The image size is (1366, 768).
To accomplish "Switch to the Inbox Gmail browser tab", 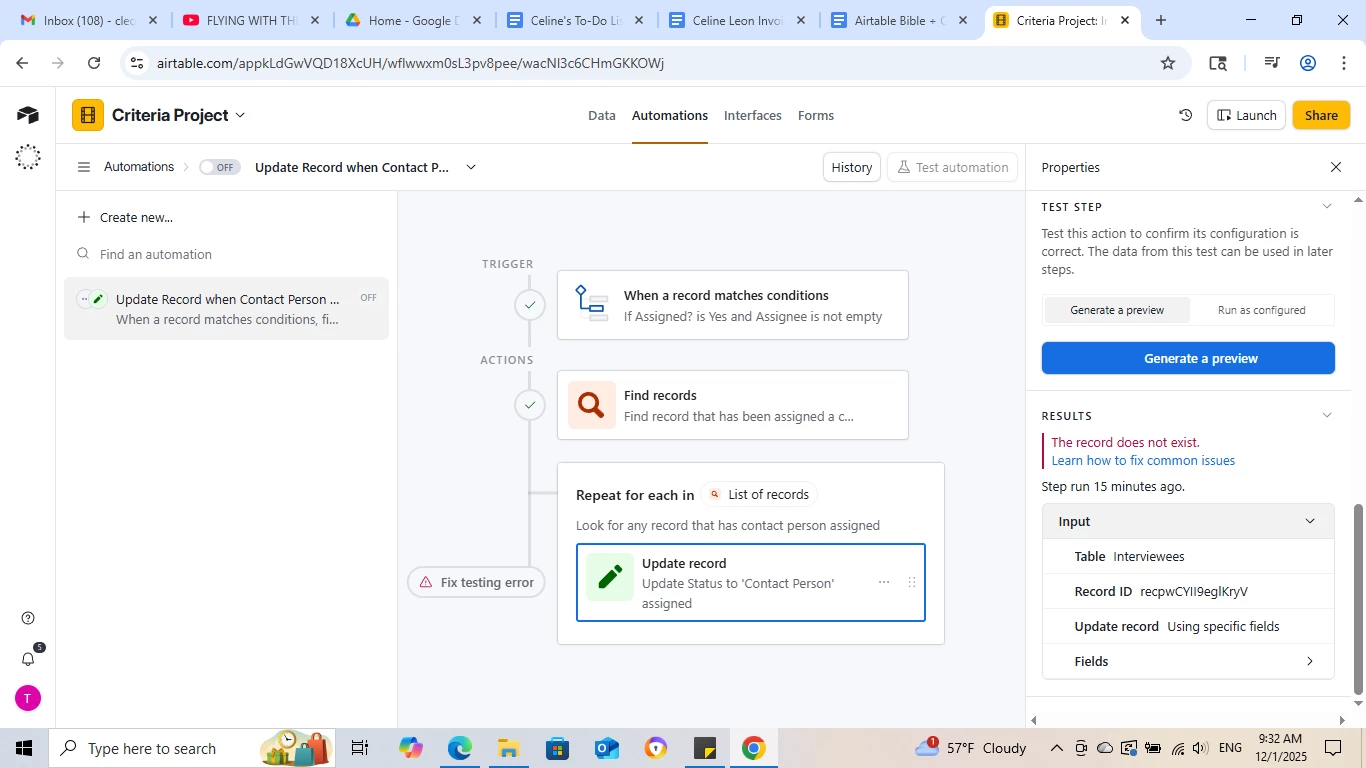I will 90,20.
